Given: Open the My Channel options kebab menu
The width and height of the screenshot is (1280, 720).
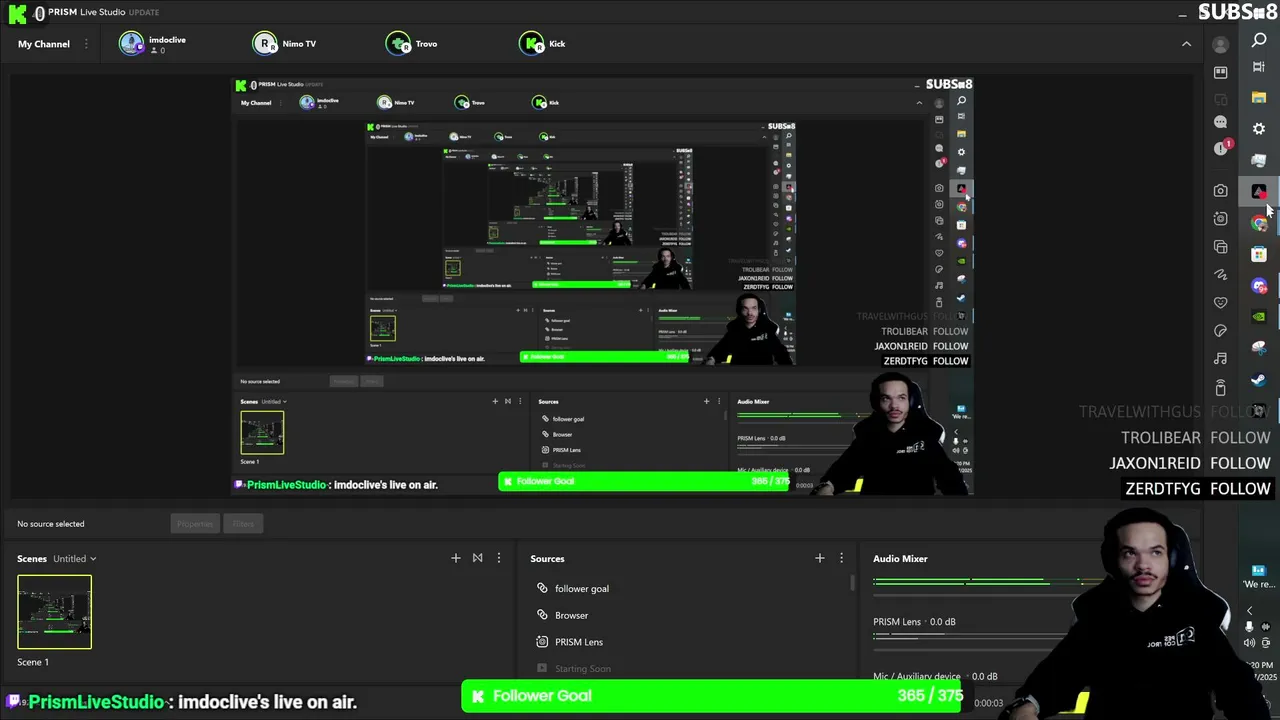Looking at the screenshot, I should point(86,44).
